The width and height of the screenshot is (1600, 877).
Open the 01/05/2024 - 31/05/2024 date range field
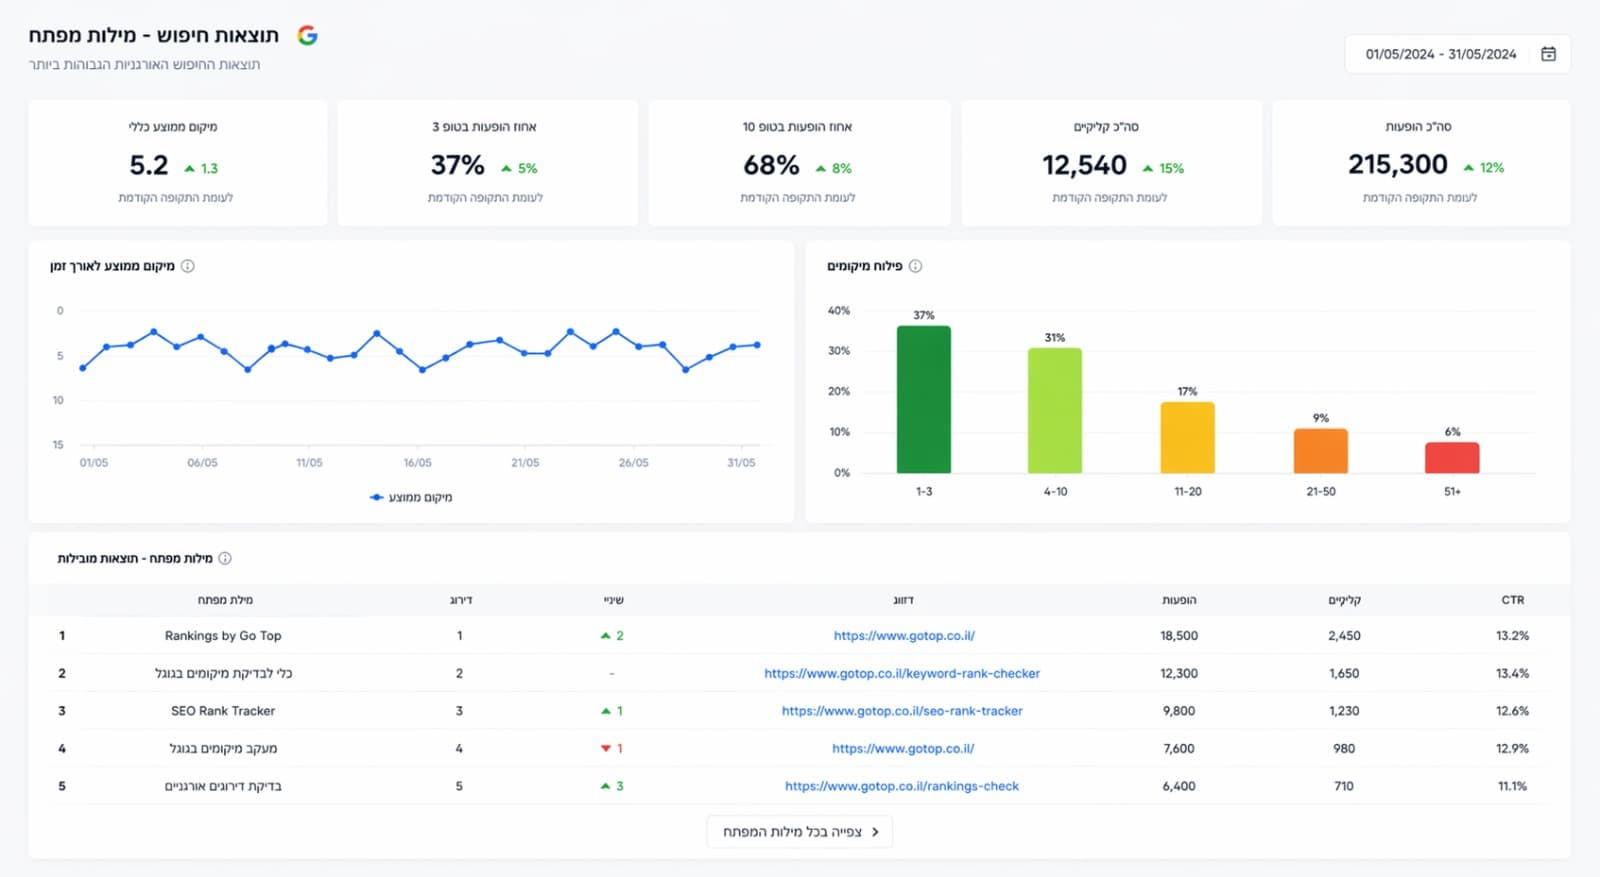click(1457, 54)
